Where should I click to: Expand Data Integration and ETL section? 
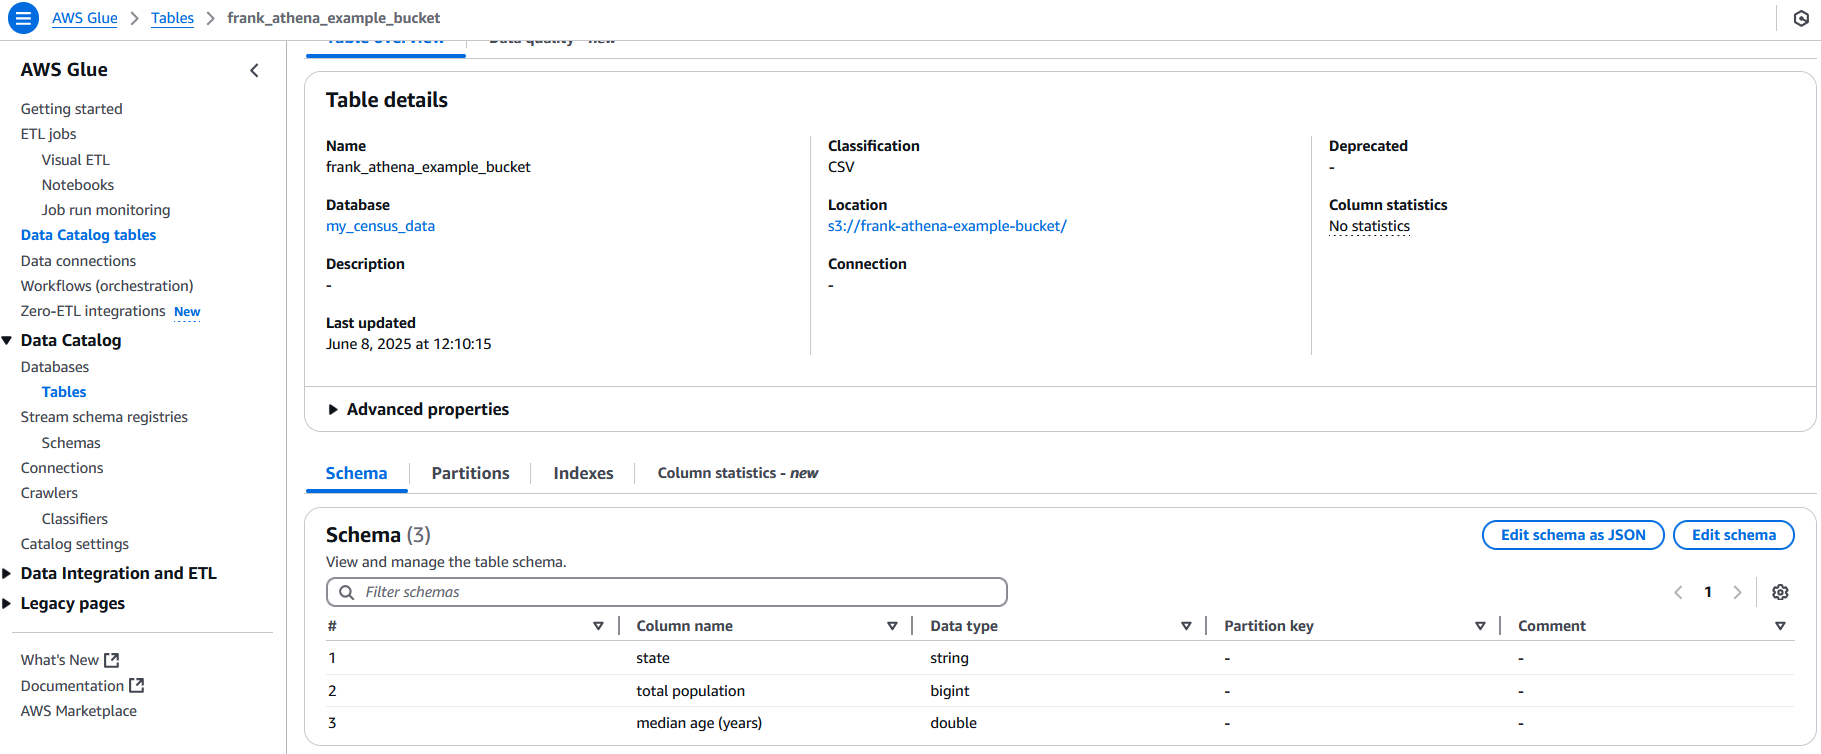pyautogui.click(x=7, y=573)
